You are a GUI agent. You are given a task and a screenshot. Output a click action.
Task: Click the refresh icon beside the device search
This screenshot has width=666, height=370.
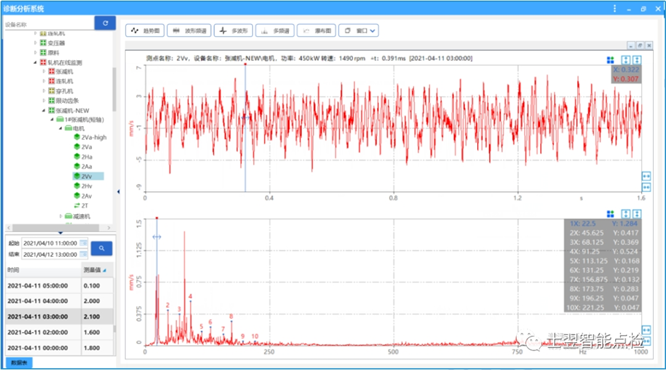point(105,23)
